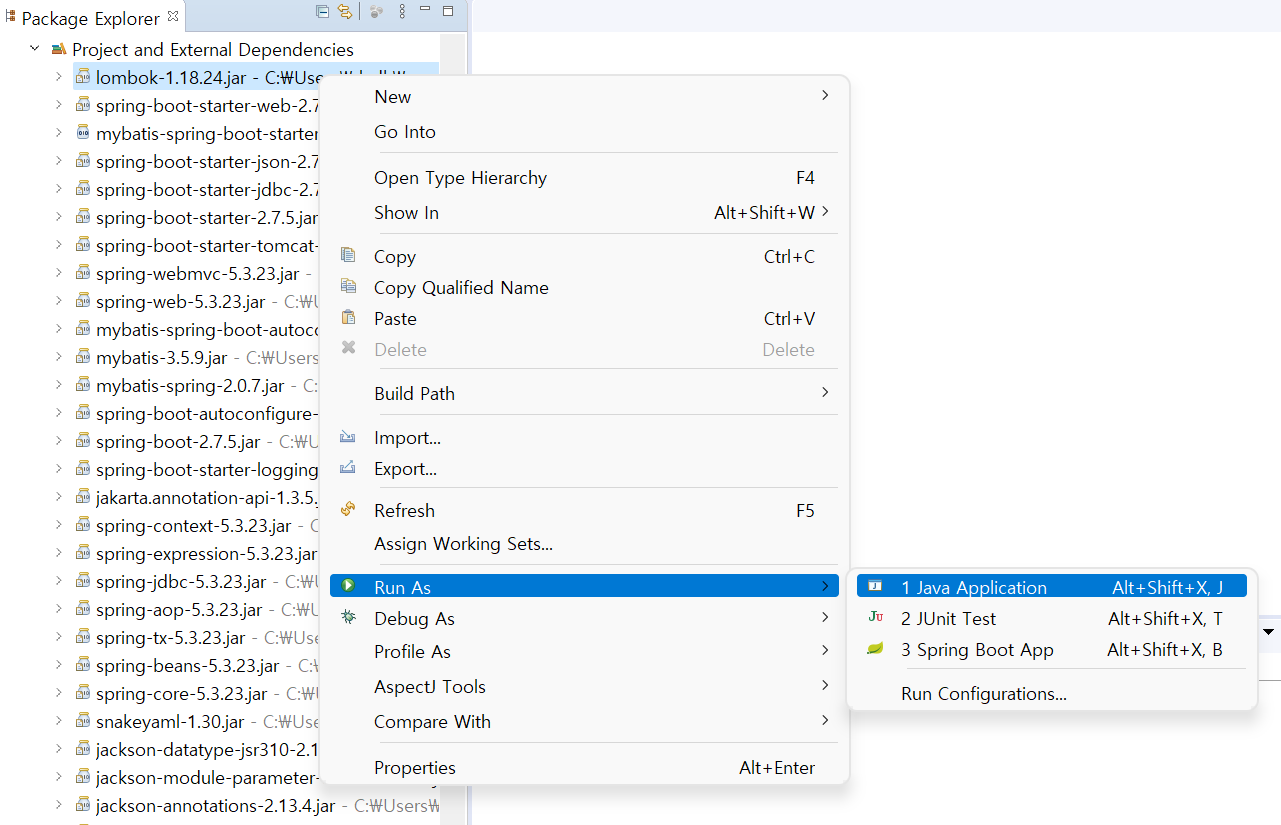This screenshot has height=825, width=1281.
Task: Close the Package Explorer tab
Action: point(174,16)
